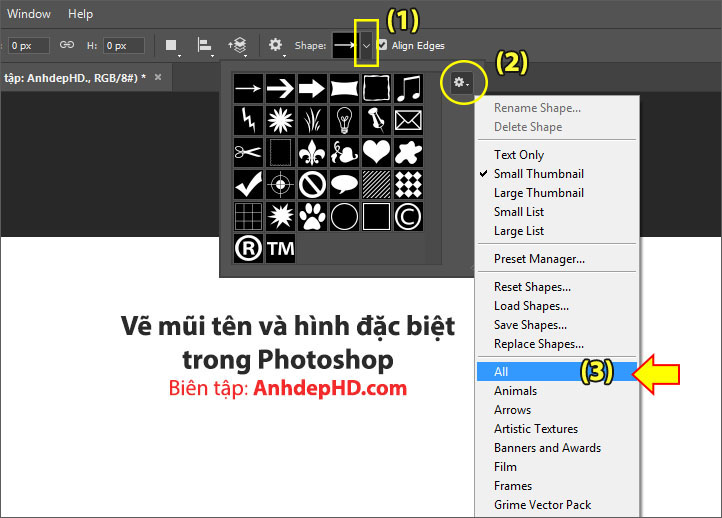Select the grid shape
The image size is (722, 518).
coord(248,216)
